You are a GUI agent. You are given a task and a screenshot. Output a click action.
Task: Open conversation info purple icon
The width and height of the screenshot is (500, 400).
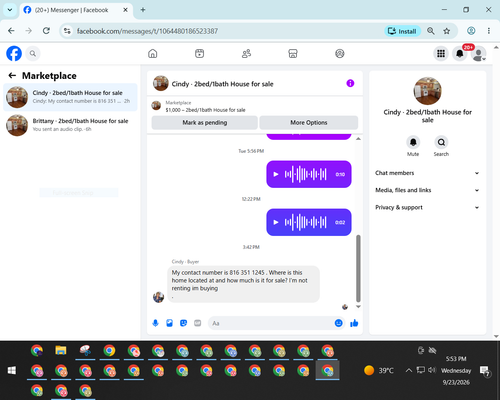(350, 83)
